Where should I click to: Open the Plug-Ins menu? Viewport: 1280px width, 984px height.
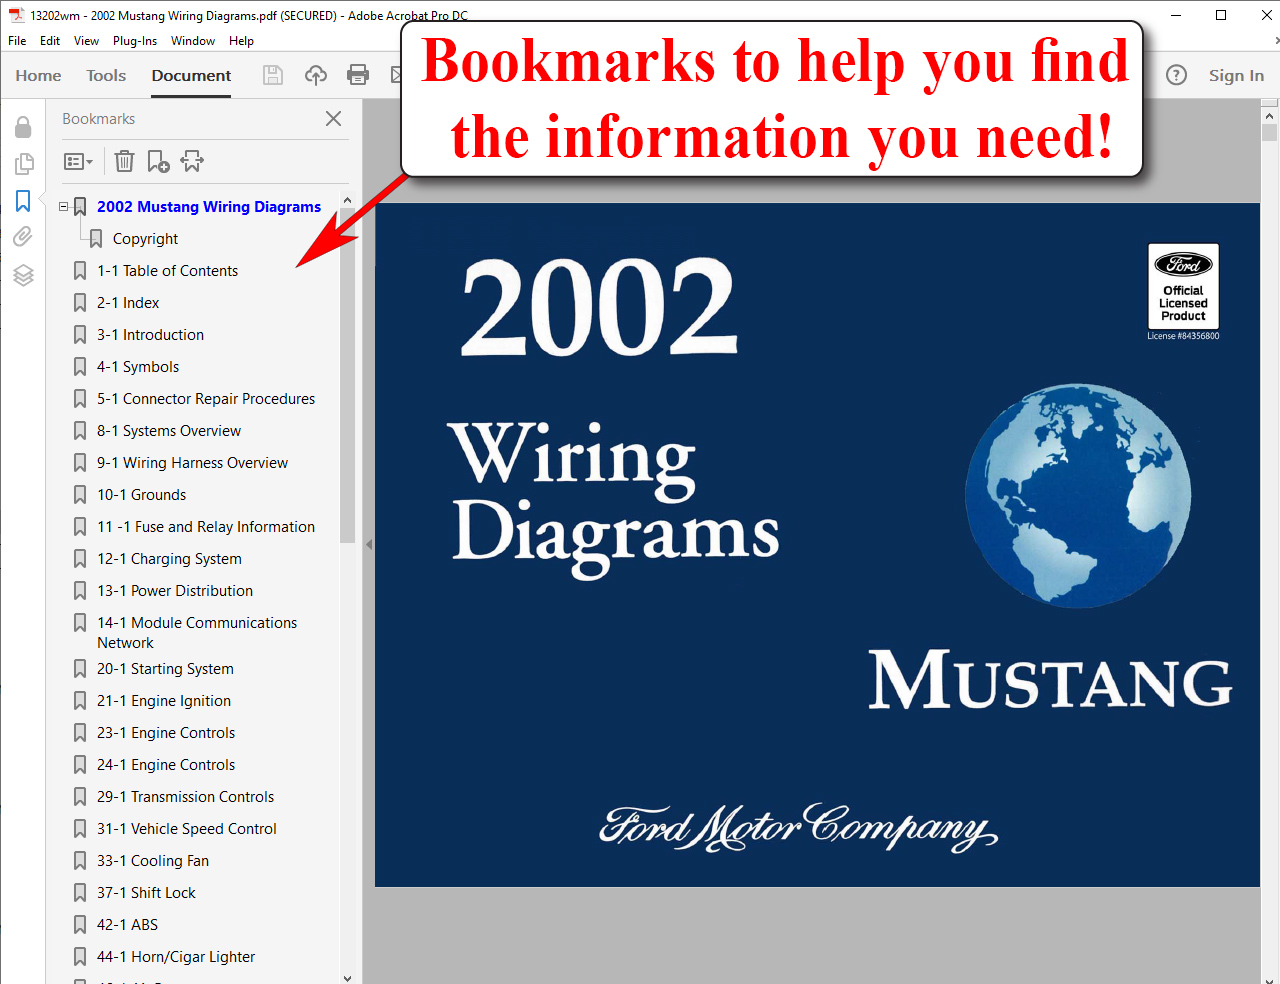pyautogui.click(x=135, y=41)
